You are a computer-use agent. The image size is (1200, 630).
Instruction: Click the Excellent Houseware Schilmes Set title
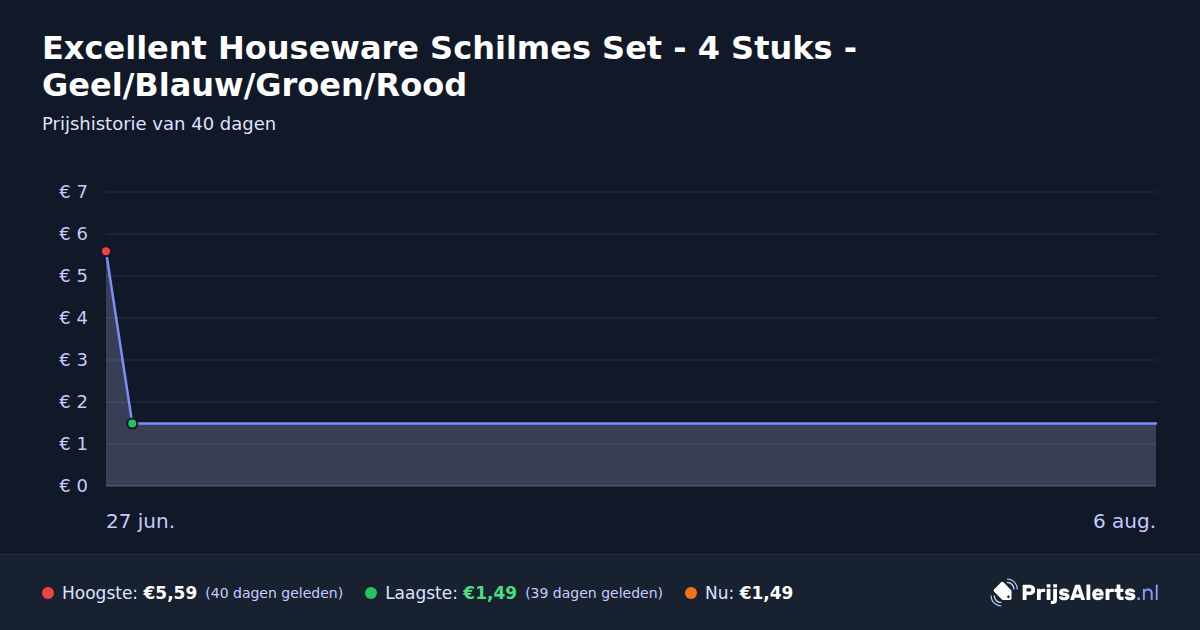[x=448, y=66]
